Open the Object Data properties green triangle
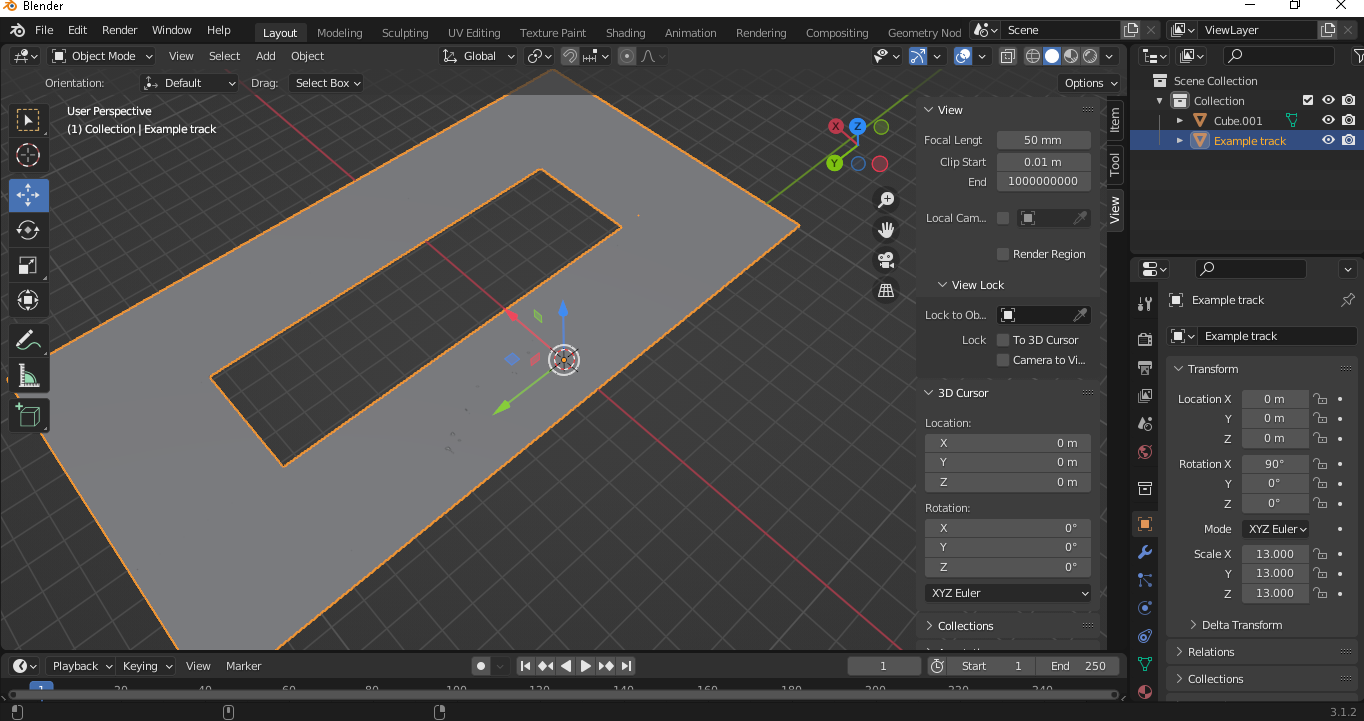The image size is (1364, 721). pos(1145,664)
